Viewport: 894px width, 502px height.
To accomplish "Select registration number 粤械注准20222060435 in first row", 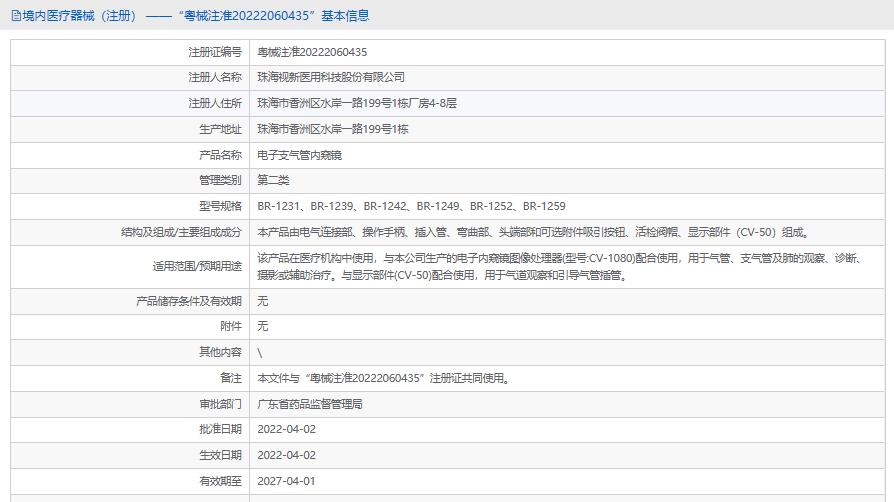I will pos(312,52).
